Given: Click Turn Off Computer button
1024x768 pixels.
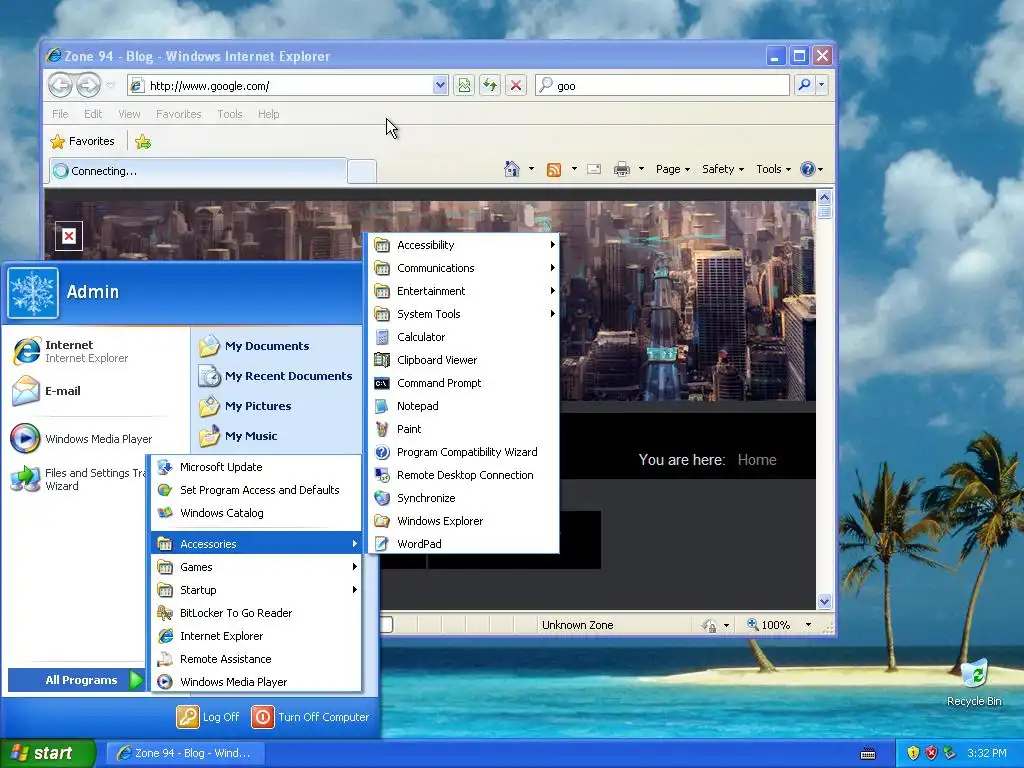Looking at the screenshot, I should 310,716.
